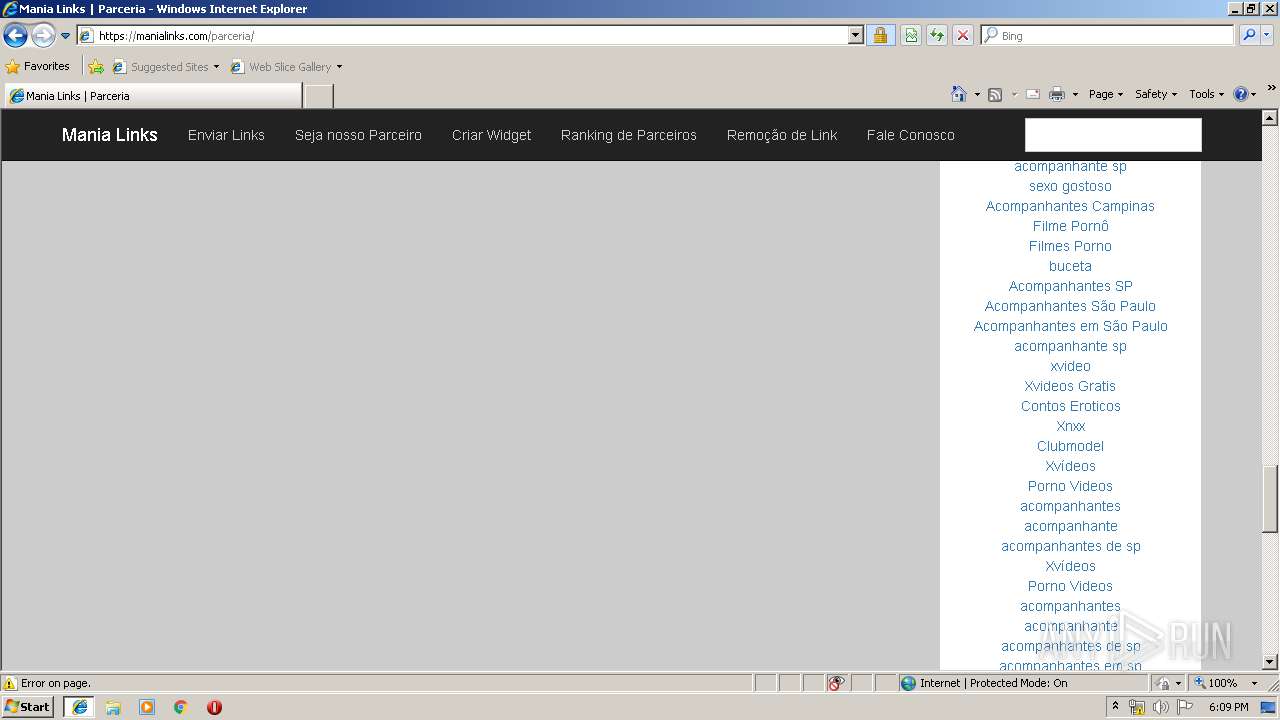Click the Home toolbar icon

959,94
